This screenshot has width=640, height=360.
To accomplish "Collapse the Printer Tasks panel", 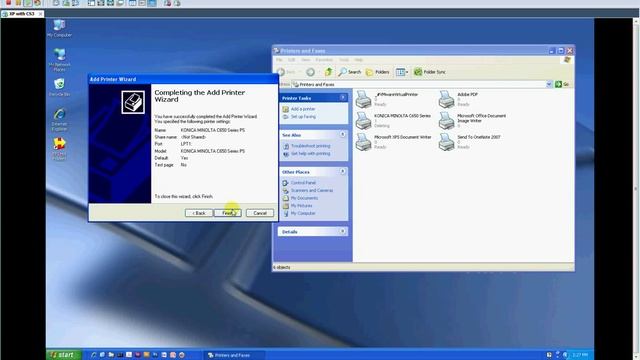I will [x=343, y=98].
